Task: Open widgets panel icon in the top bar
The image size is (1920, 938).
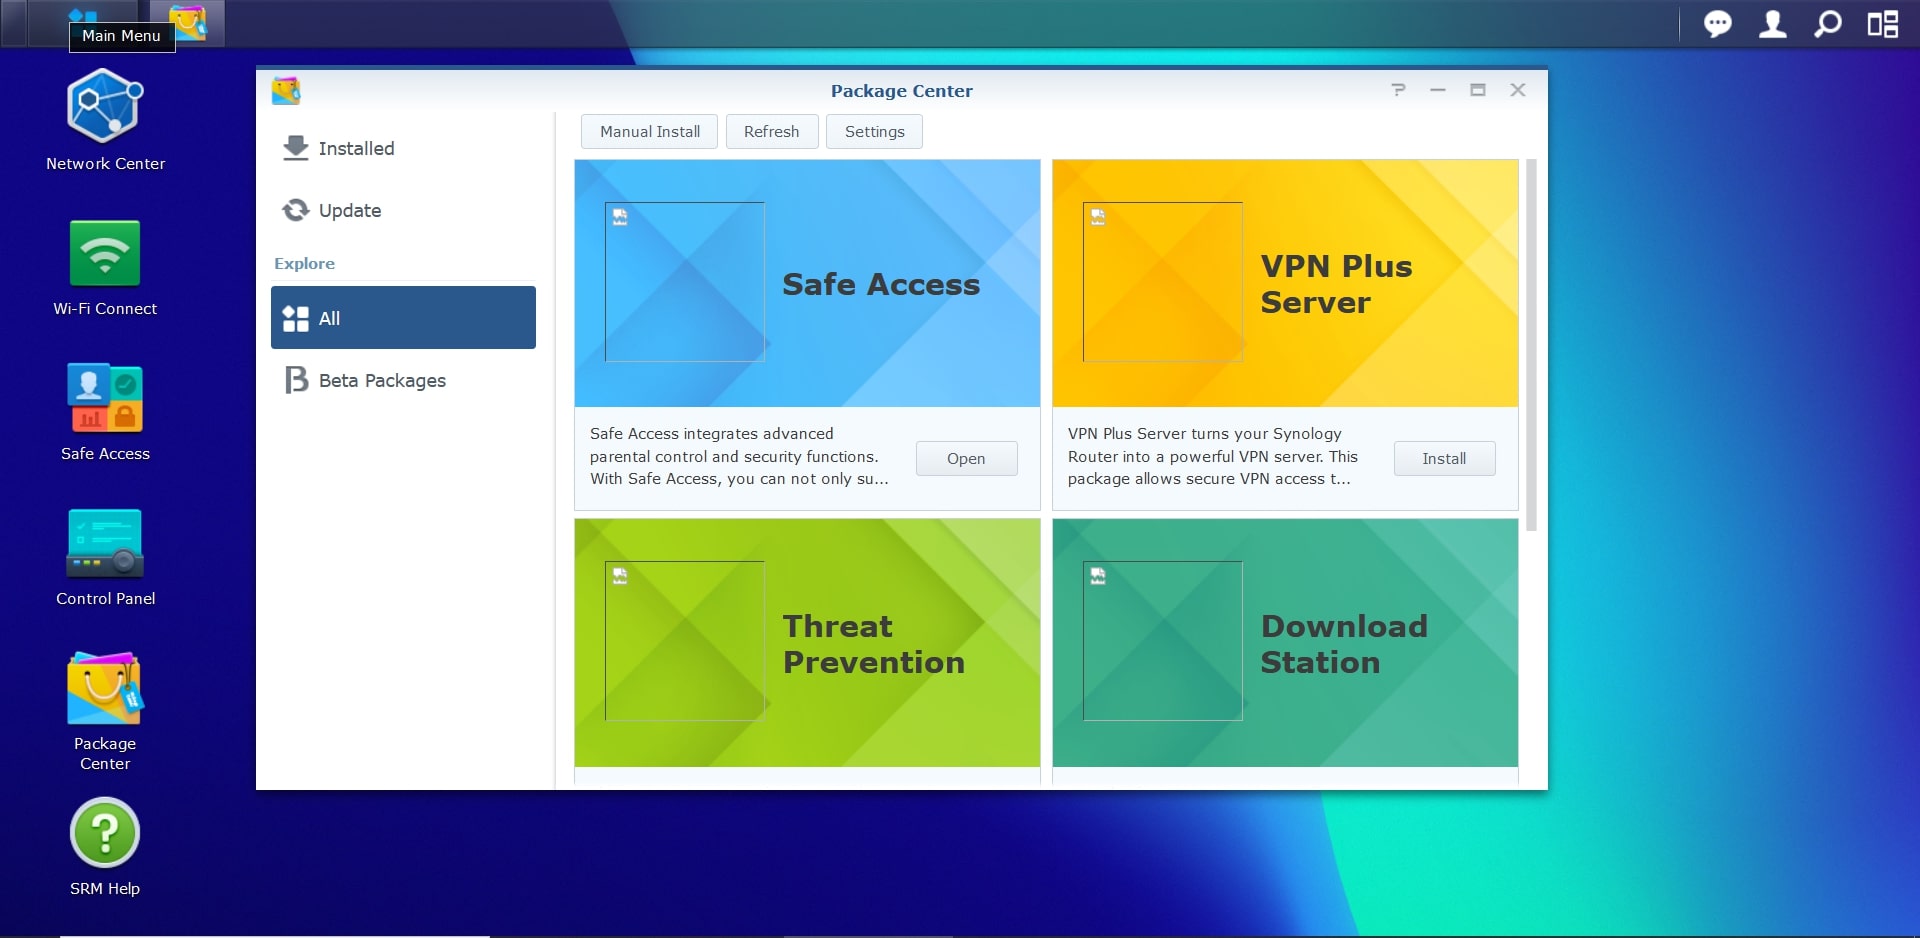Action: coord(1883,23)
